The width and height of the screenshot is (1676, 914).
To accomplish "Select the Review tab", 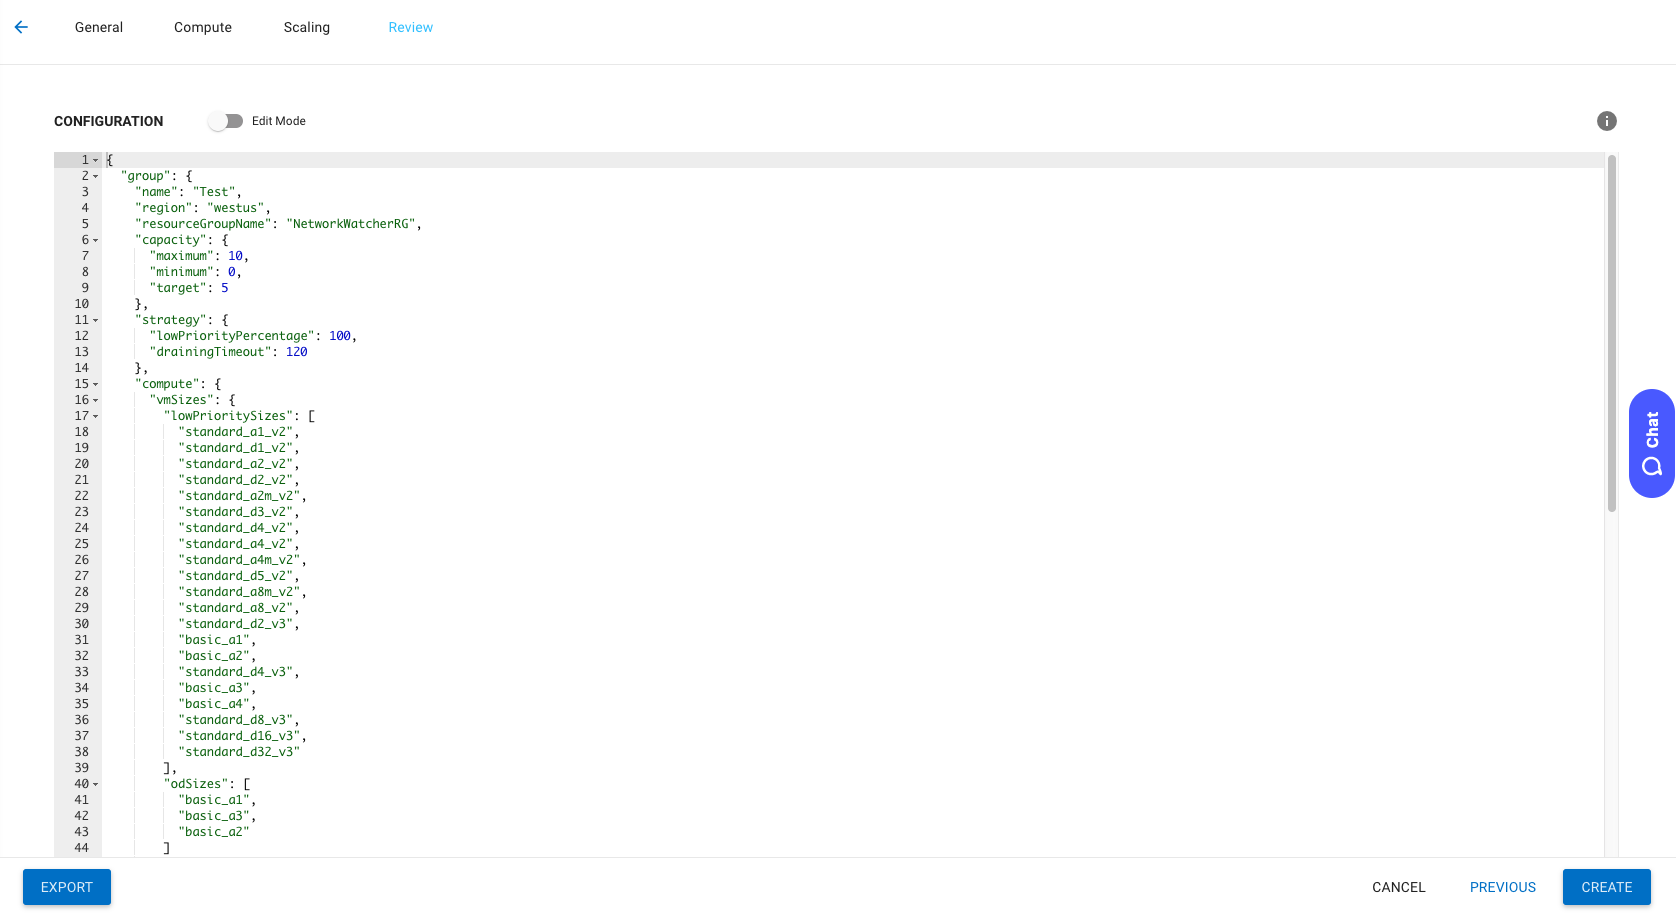I will (x=411, y=27).
